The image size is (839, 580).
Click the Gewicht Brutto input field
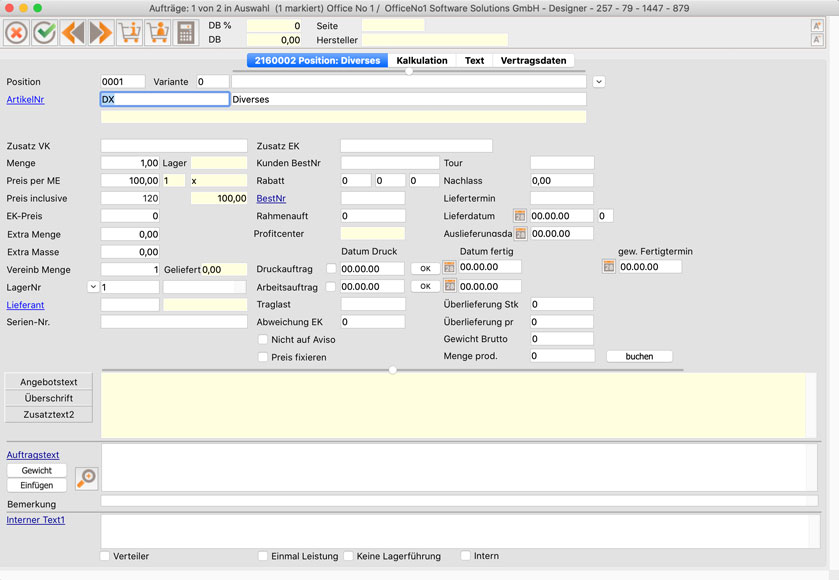point(562,339)
